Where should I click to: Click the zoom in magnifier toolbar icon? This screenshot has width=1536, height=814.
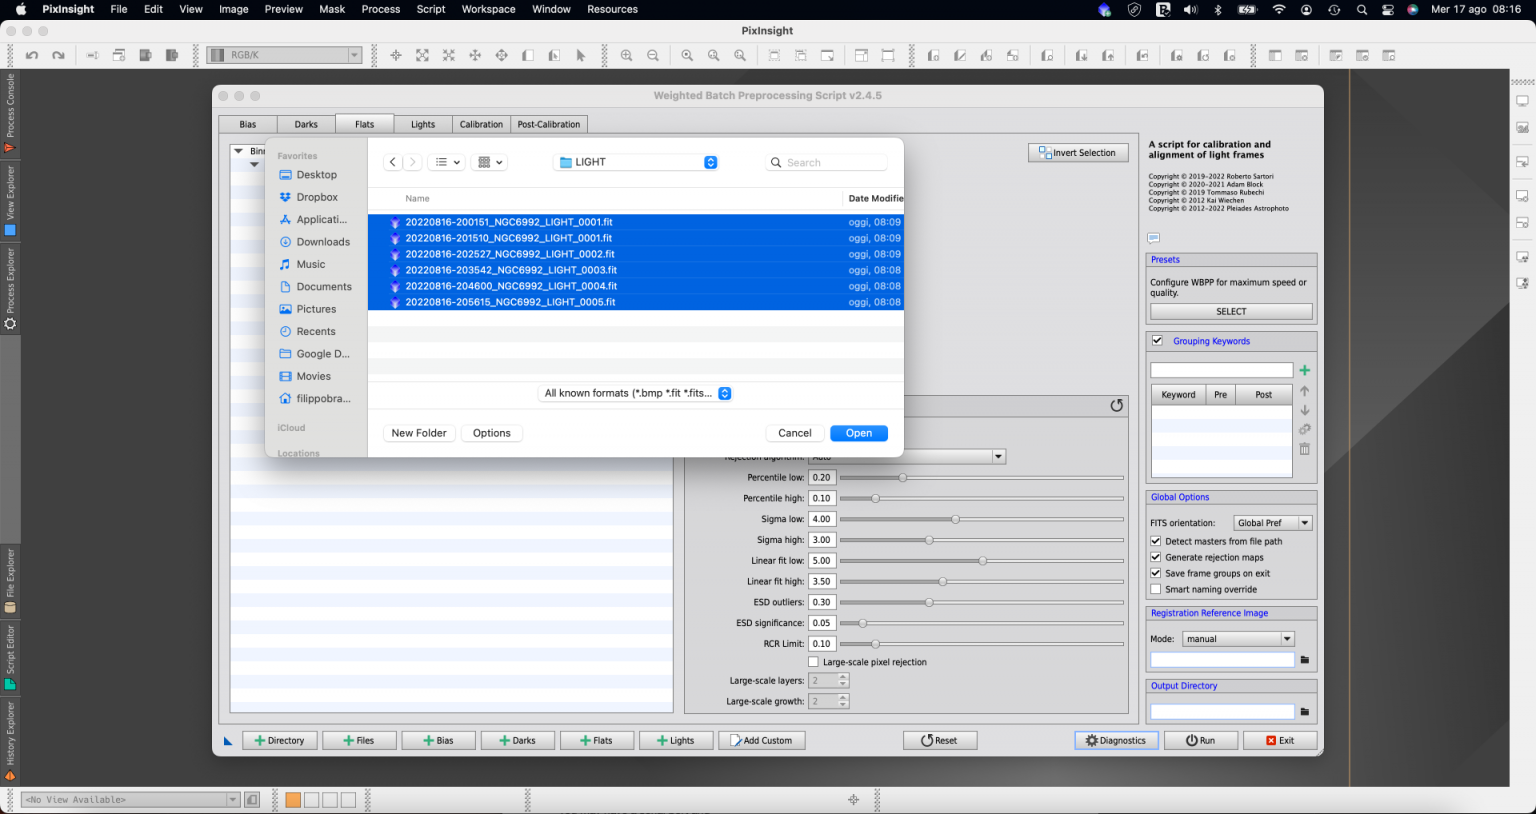pyautogui.click(x=626, y=56)
